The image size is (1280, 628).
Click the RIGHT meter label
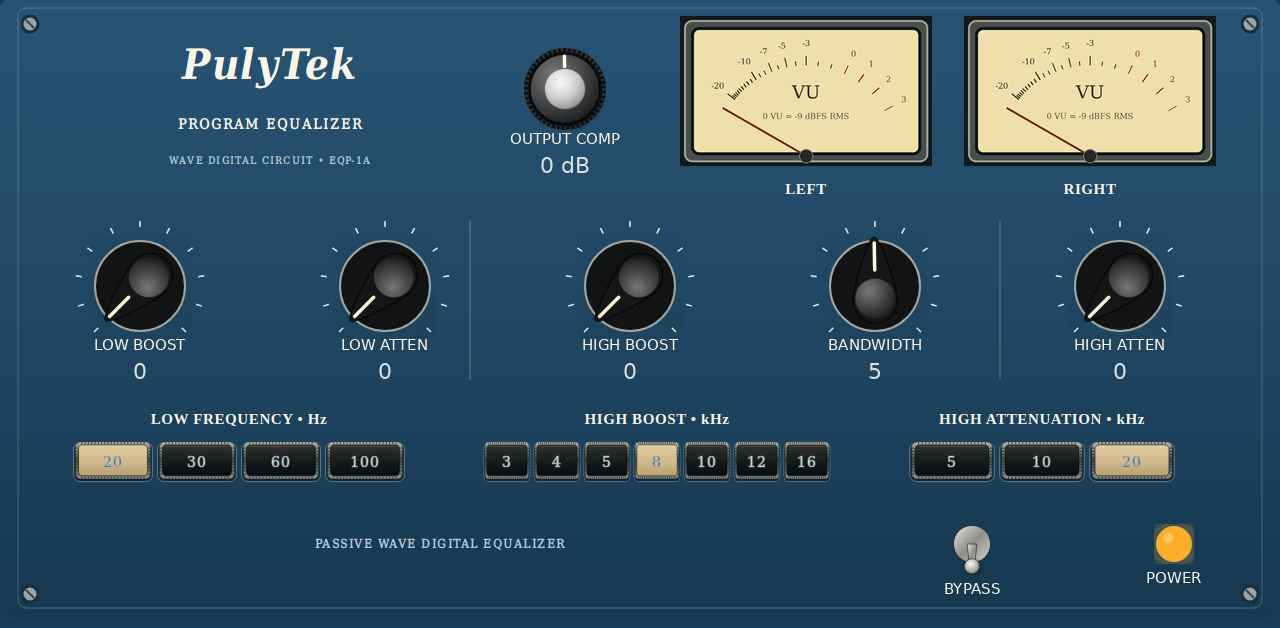click(1090, 189)
